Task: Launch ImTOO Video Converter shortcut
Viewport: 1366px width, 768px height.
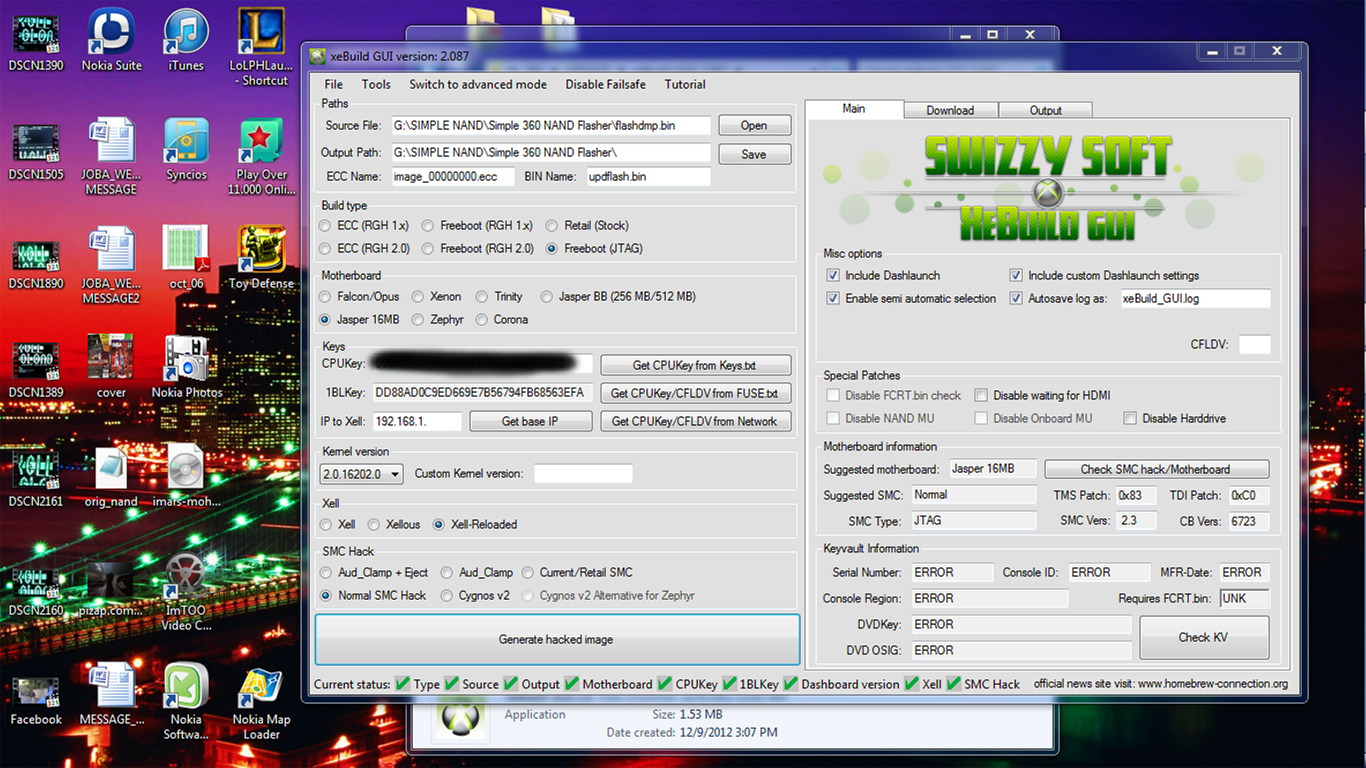Action: [186, 592]
